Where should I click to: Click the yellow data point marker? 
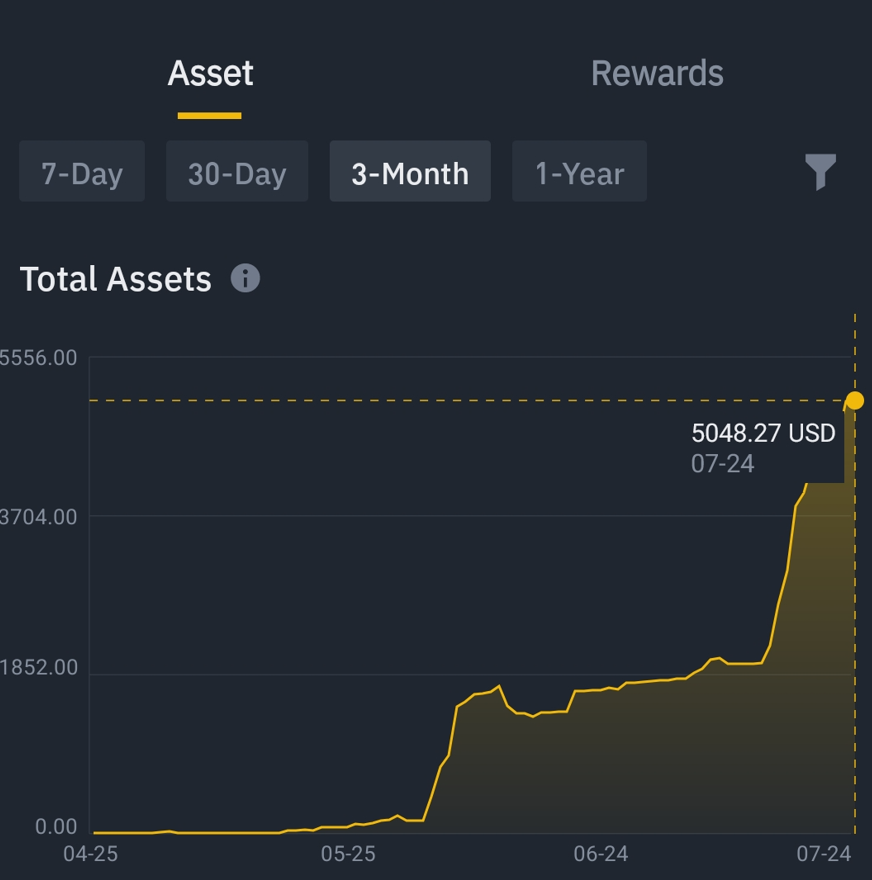pyautogui.click(x=854, y=401)
